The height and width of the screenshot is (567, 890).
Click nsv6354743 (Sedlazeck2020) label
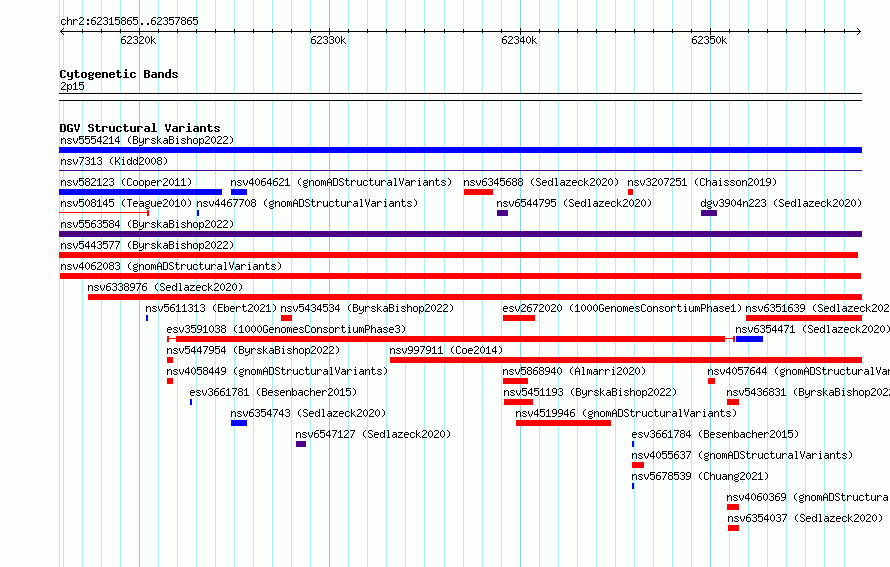point(308,413)
